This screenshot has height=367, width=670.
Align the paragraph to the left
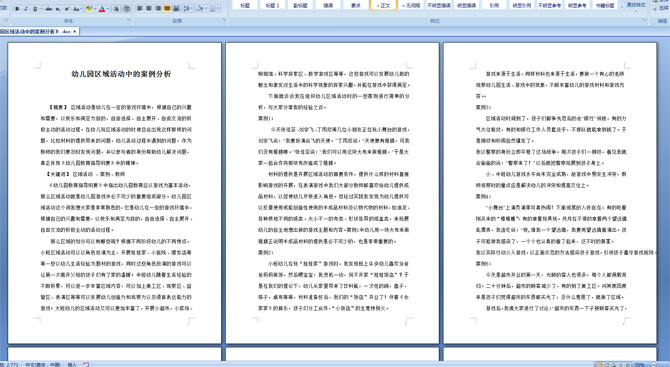point(139,9)
